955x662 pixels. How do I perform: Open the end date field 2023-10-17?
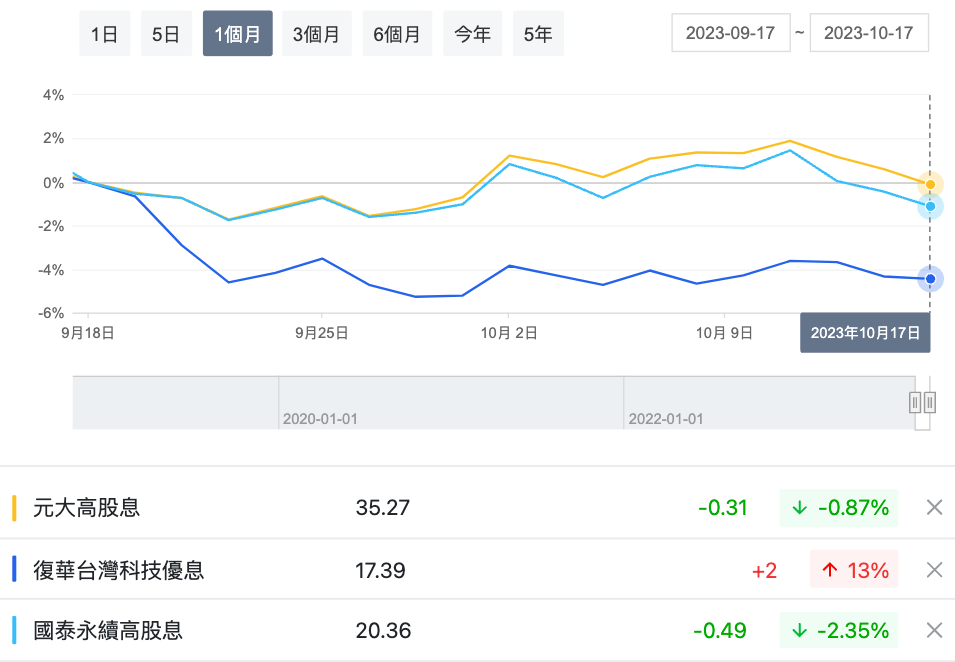[868, 33]
